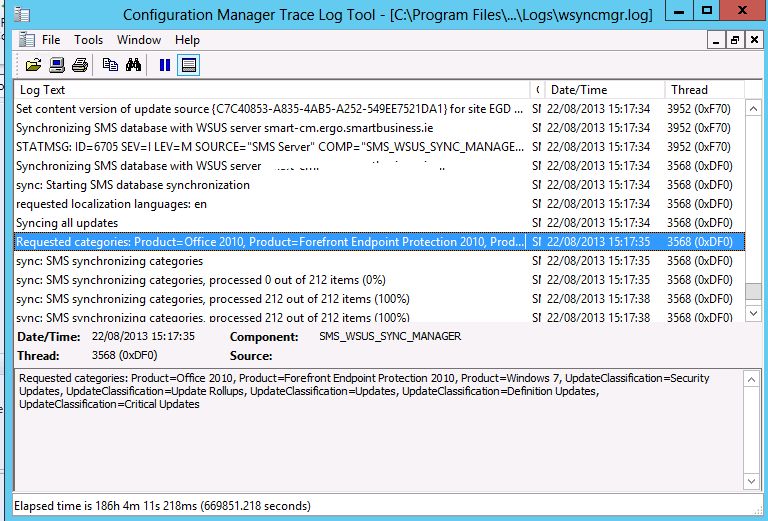
Task: Select the 'processed 0 out of 212 items' row
Action: (380, 280)
